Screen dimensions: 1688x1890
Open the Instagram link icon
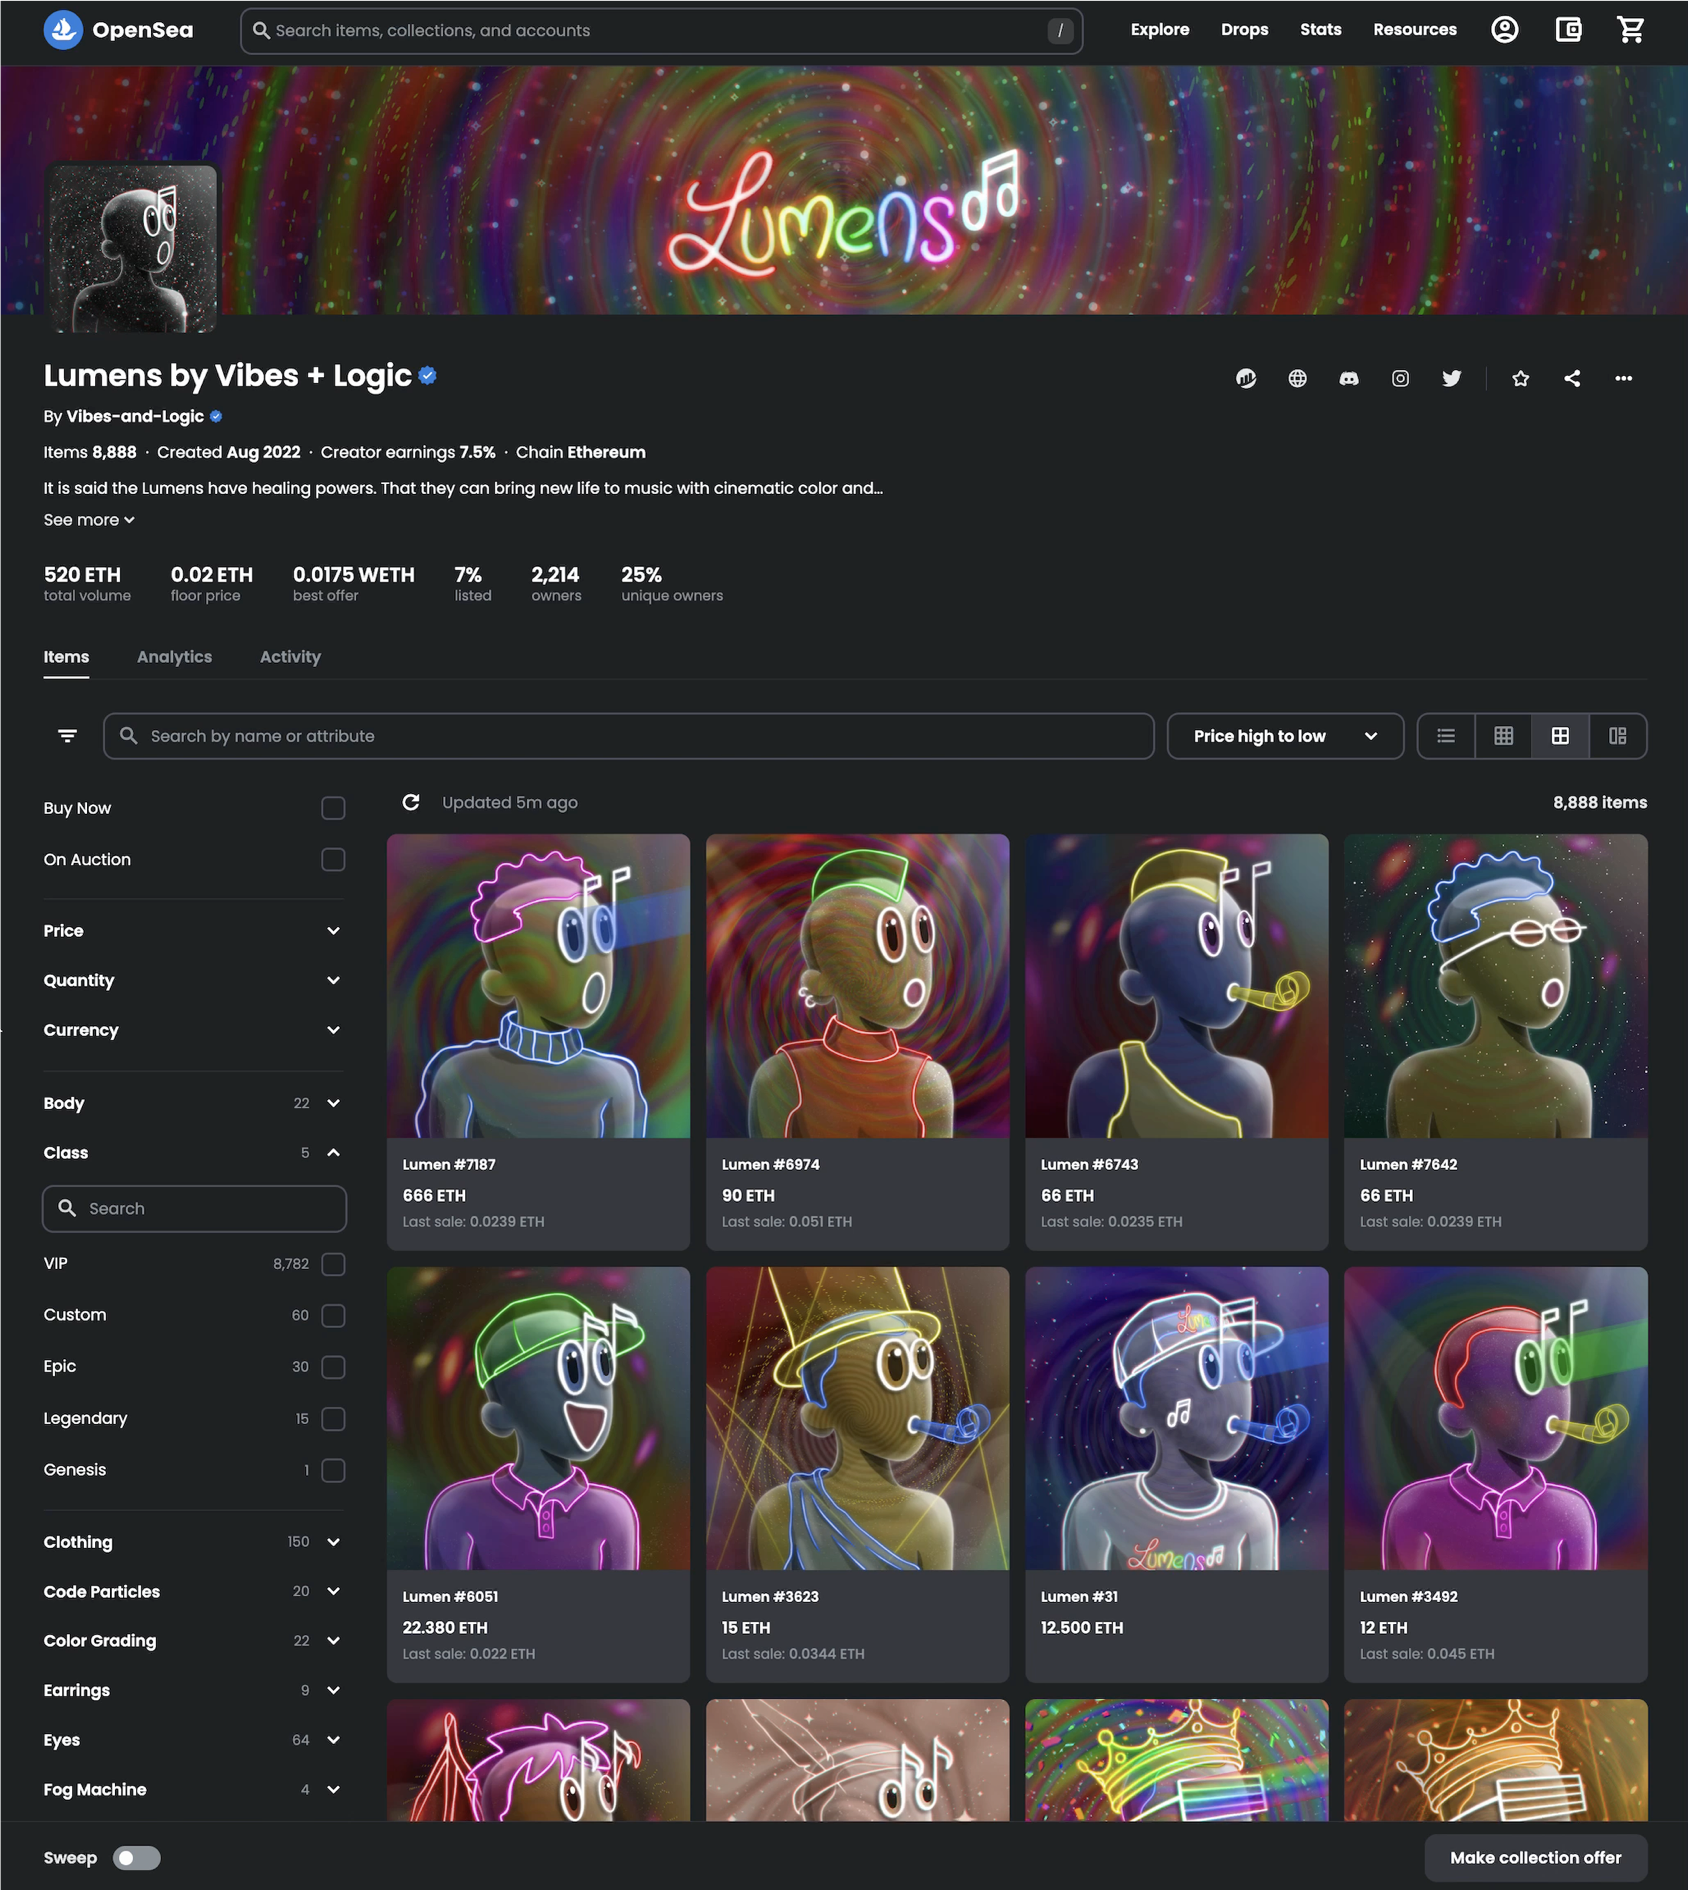1400,378
